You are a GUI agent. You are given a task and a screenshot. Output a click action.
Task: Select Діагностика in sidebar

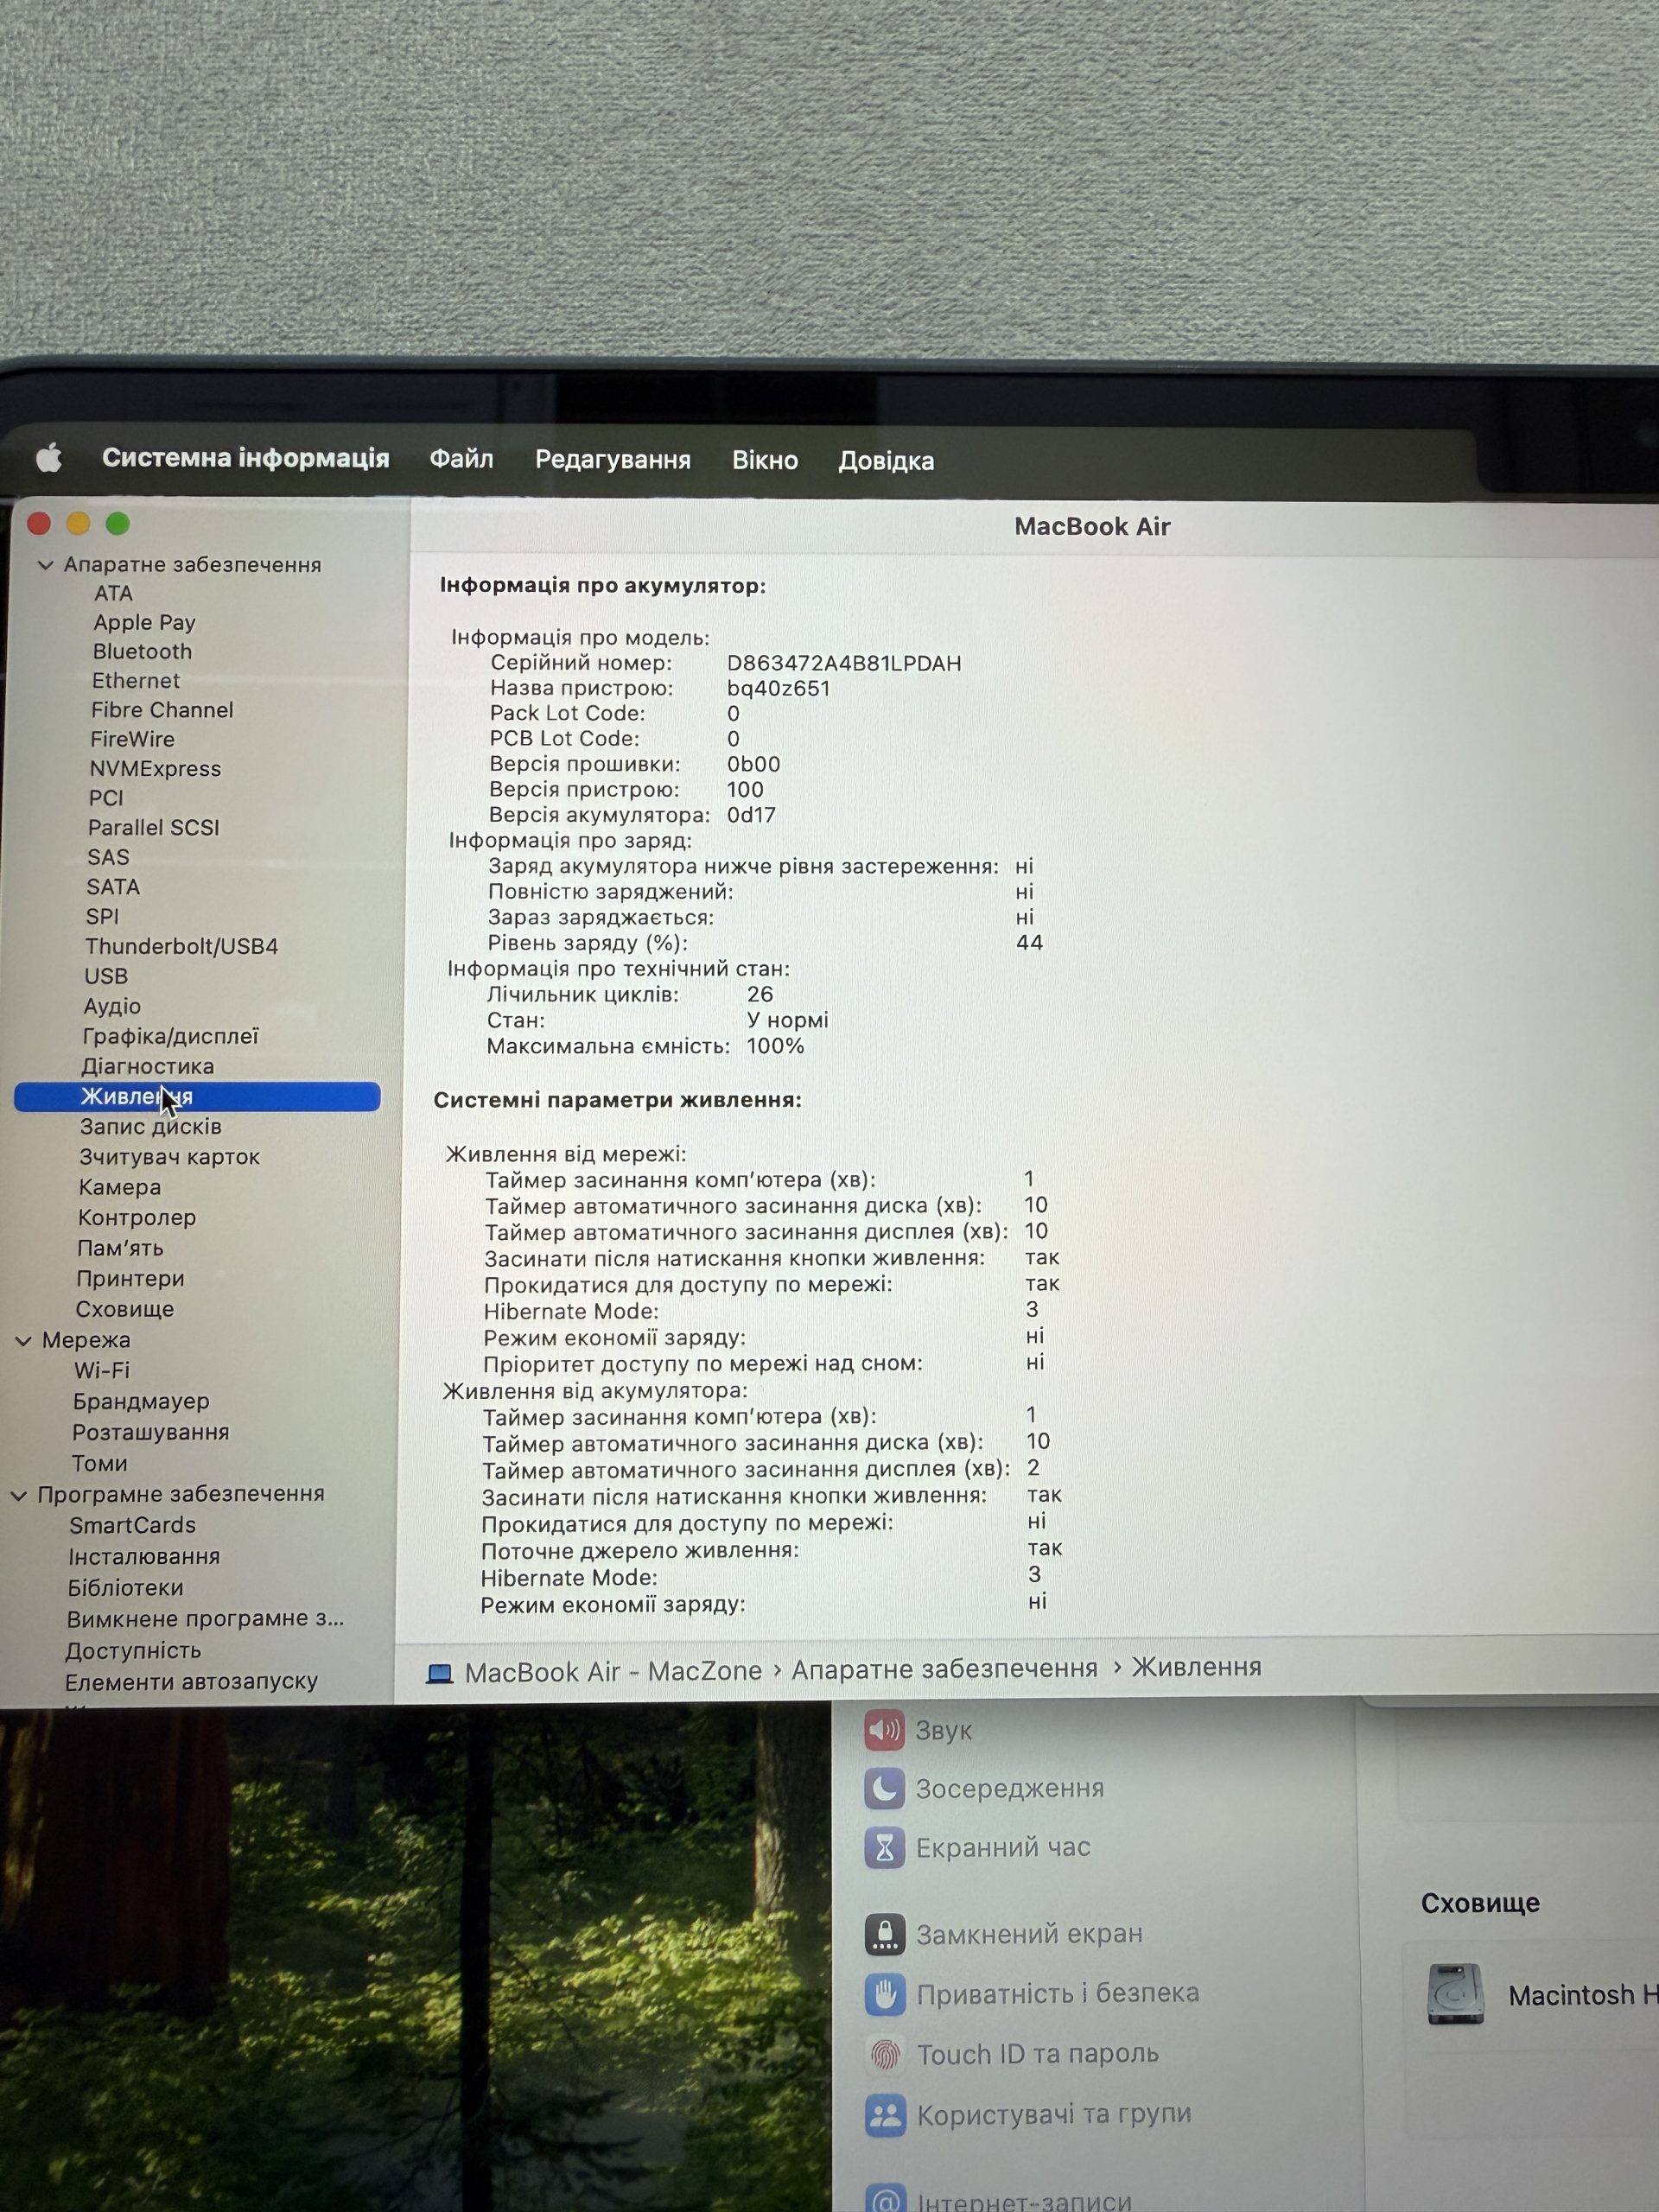click(147, 1066)
